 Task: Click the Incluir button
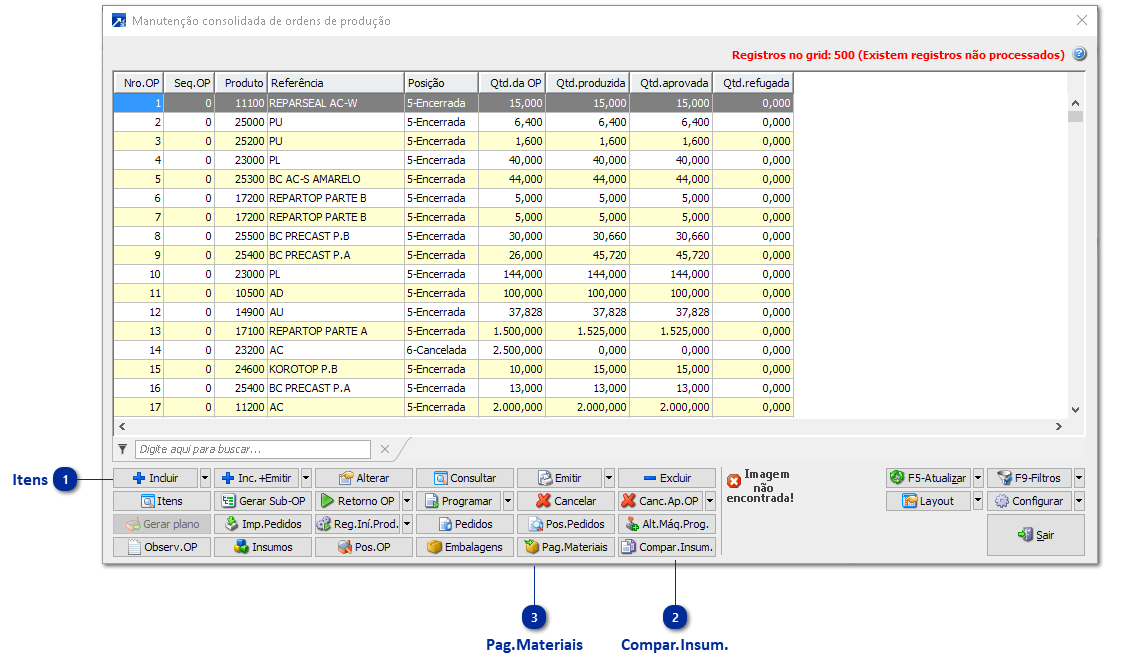[155, 478]
